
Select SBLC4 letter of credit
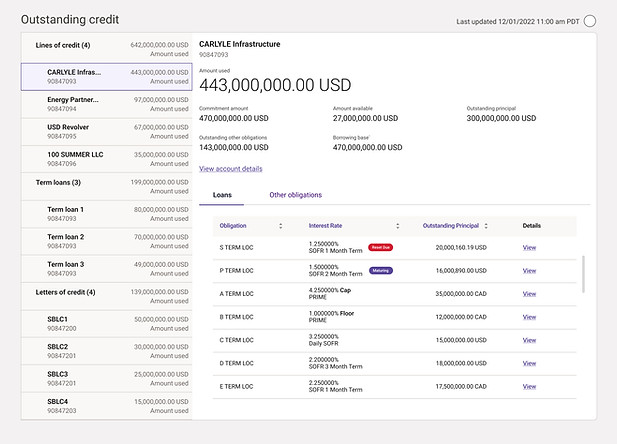click(107, 406)
